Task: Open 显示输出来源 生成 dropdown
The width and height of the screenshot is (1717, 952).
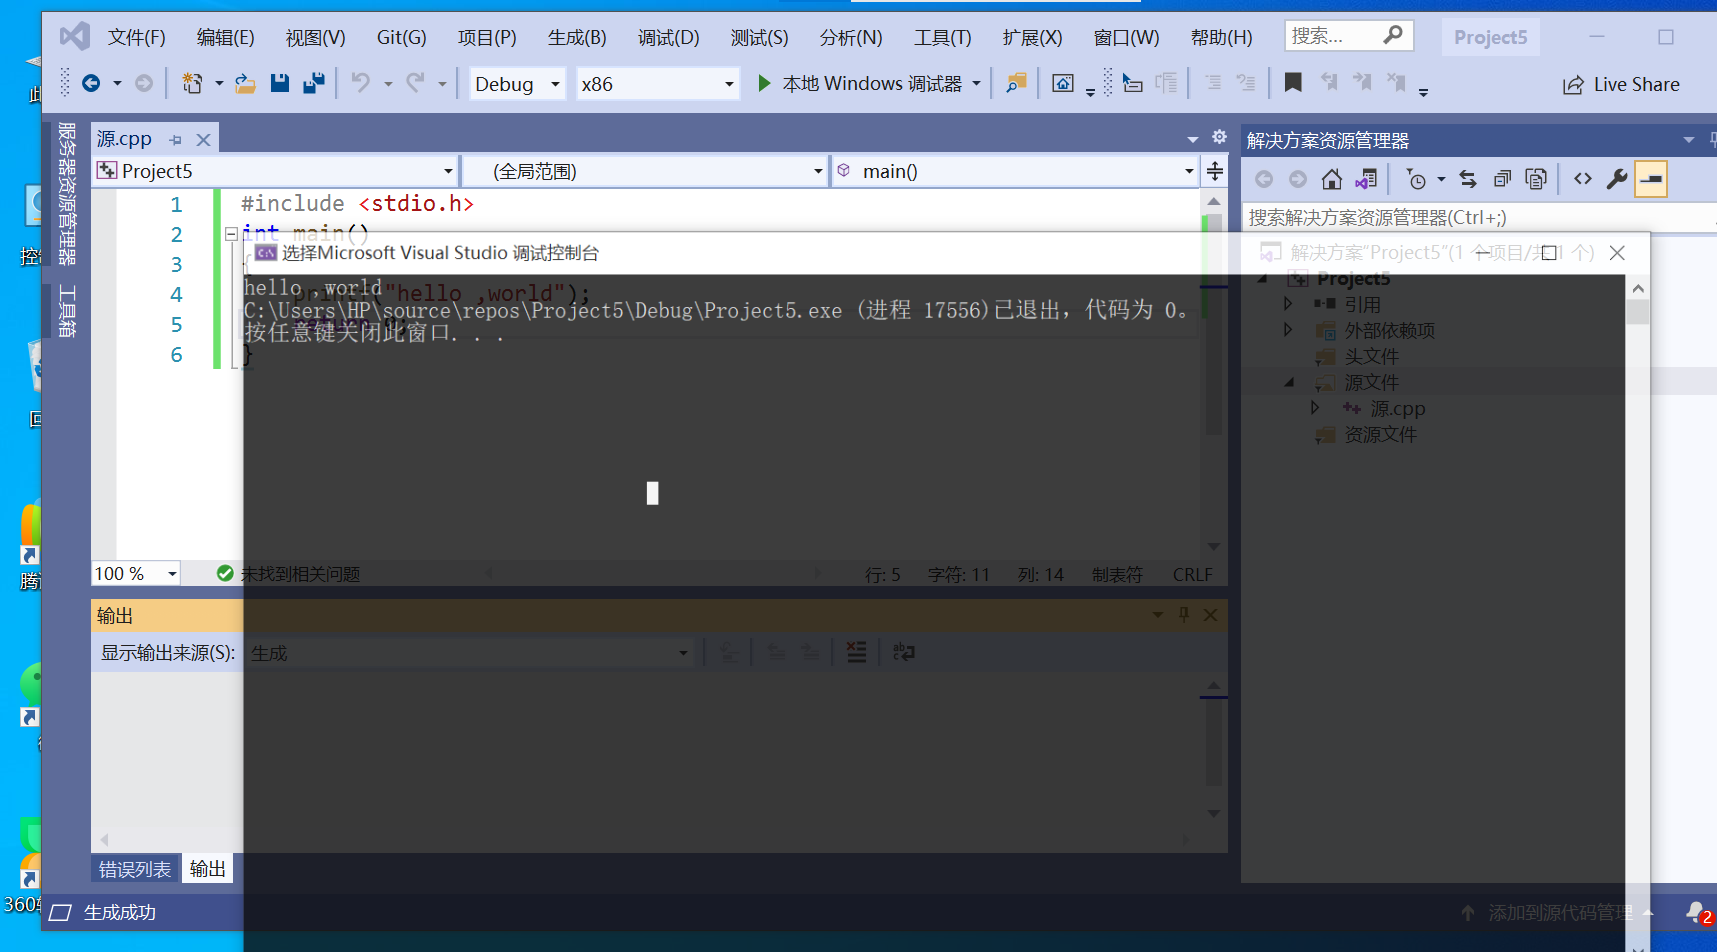Action: point(683,653)
